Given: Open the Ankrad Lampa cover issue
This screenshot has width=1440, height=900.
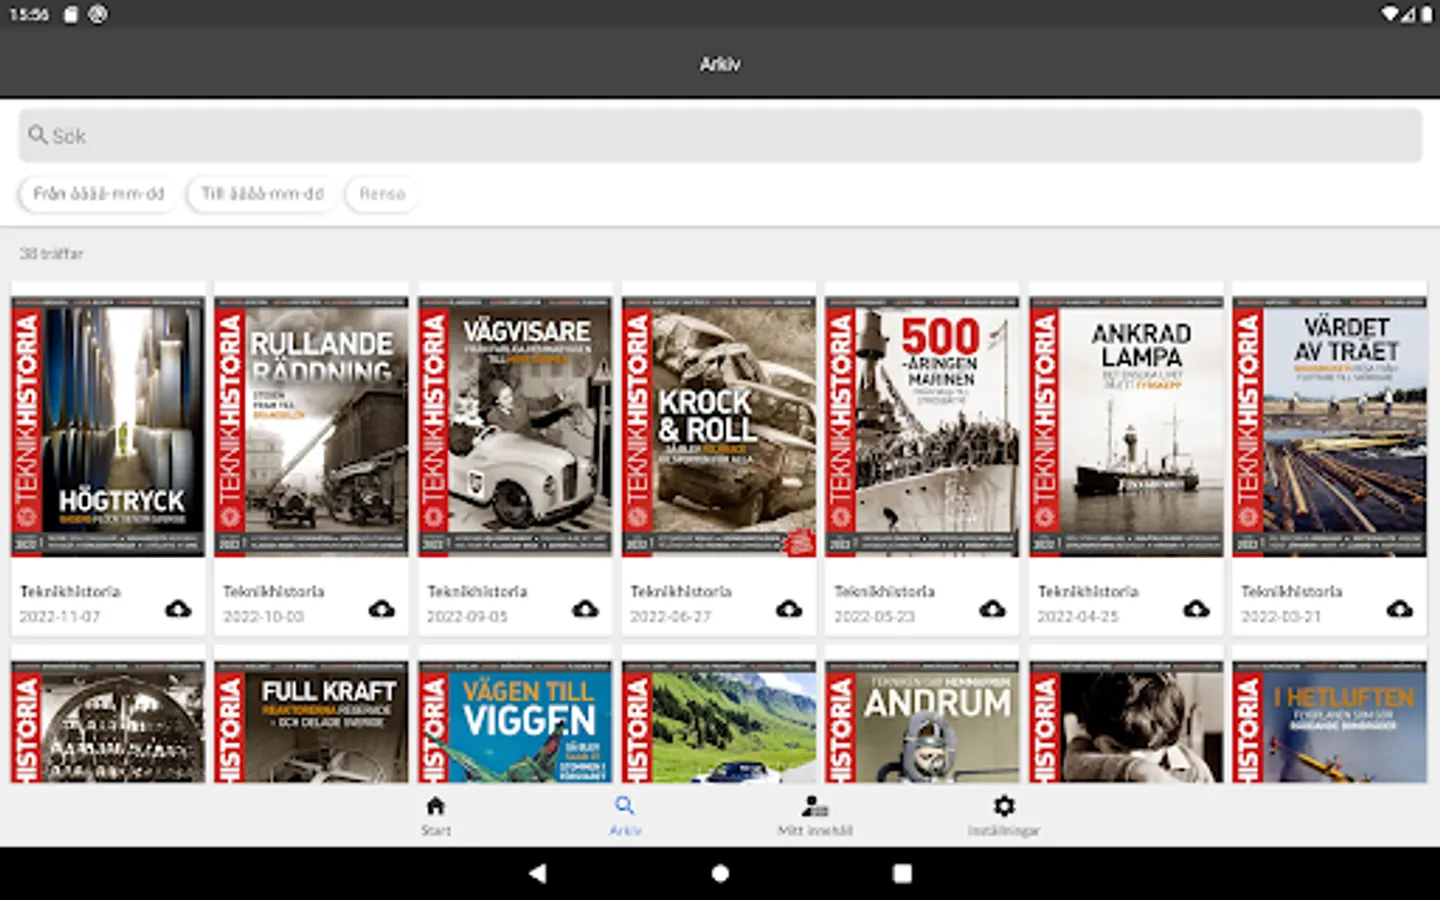Looking at the screenshot, I should coord(1126,427).
